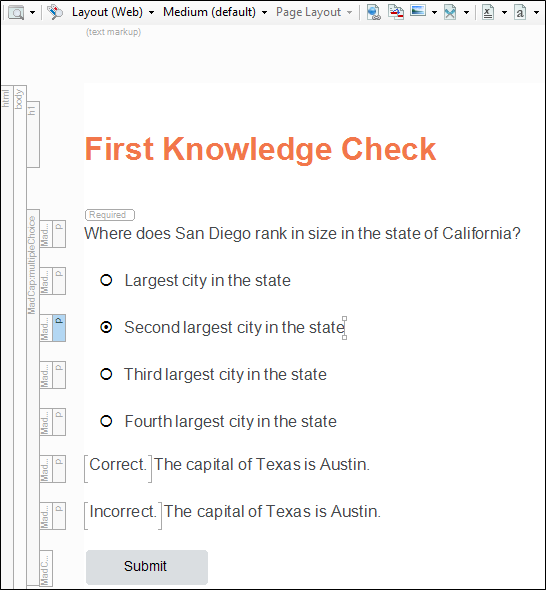Click the insert cross-reference icon
This screenshot has height=590, width=546.
[396, 12]
